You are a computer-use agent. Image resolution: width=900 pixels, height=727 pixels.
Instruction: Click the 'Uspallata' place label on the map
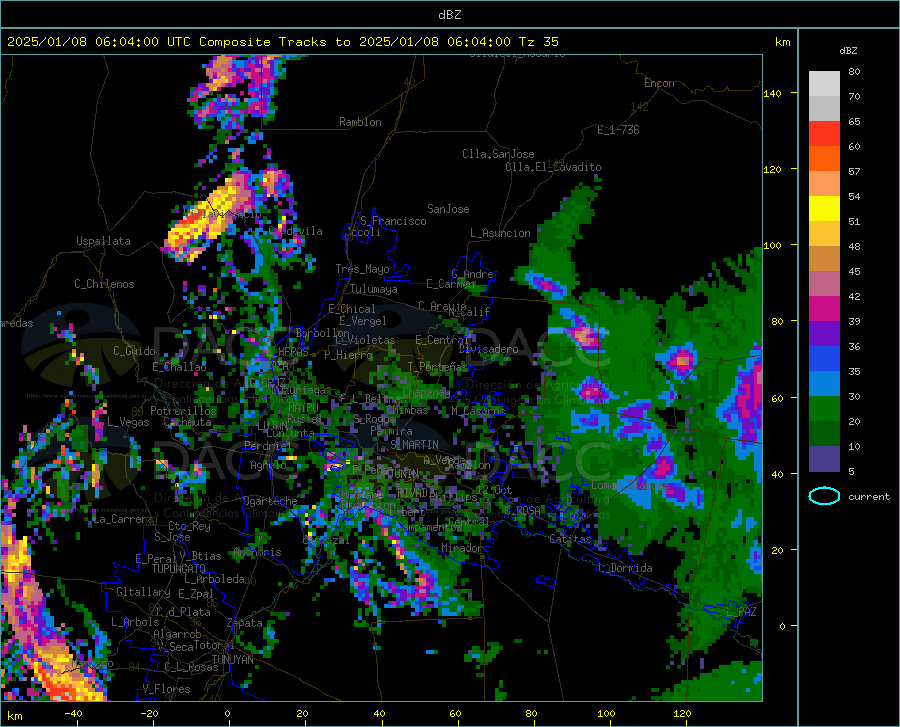(103, 241)
